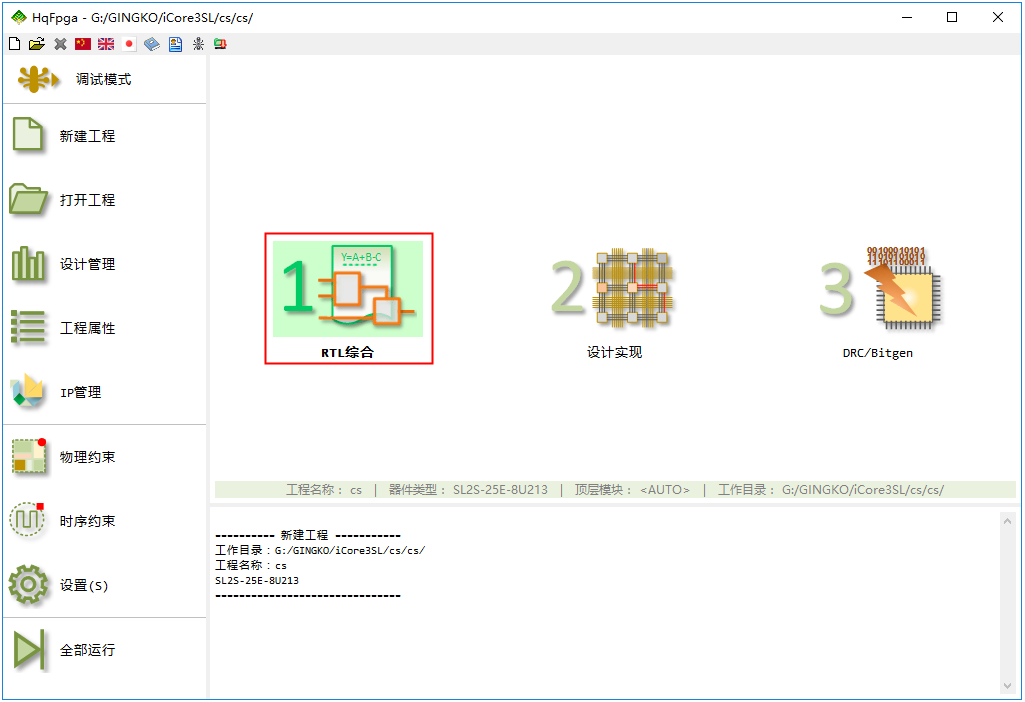Screen dimensions: 1025x702
Task: Run step 3 DRC/Bitgen
Action: point(877,298)
